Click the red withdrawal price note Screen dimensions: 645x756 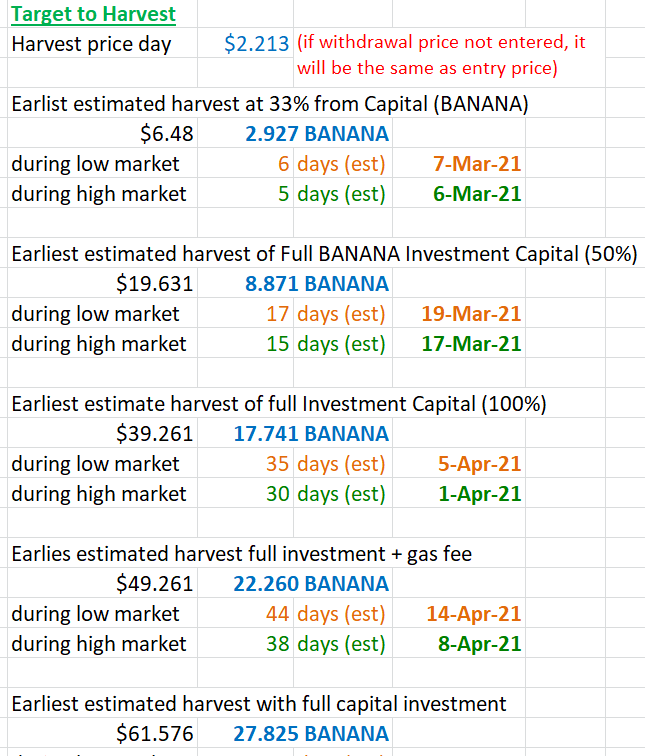[x=441, y=55]
